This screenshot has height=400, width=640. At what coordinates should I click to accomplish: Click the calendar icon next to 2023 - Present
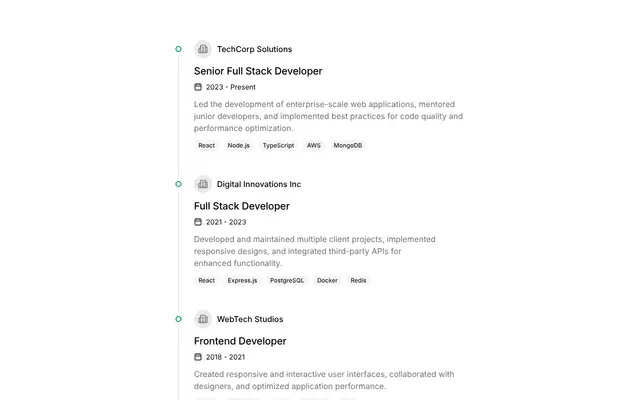coord(198,87)
